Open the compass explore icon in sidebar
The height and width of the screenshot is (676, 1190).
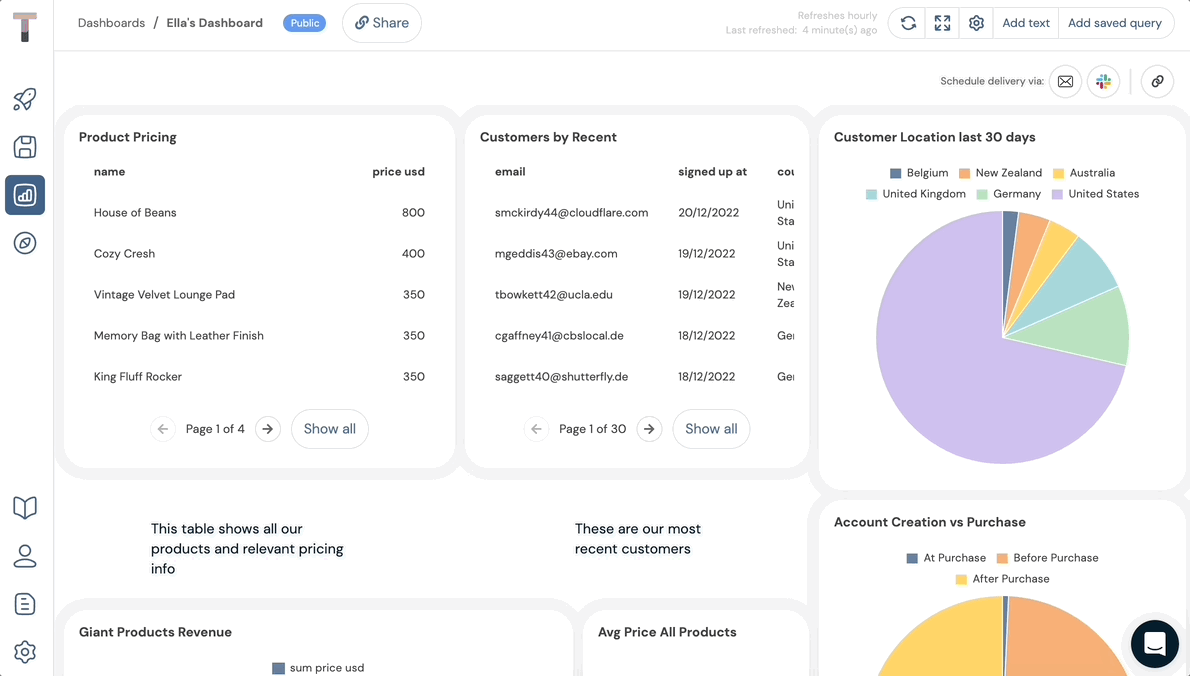25,243
